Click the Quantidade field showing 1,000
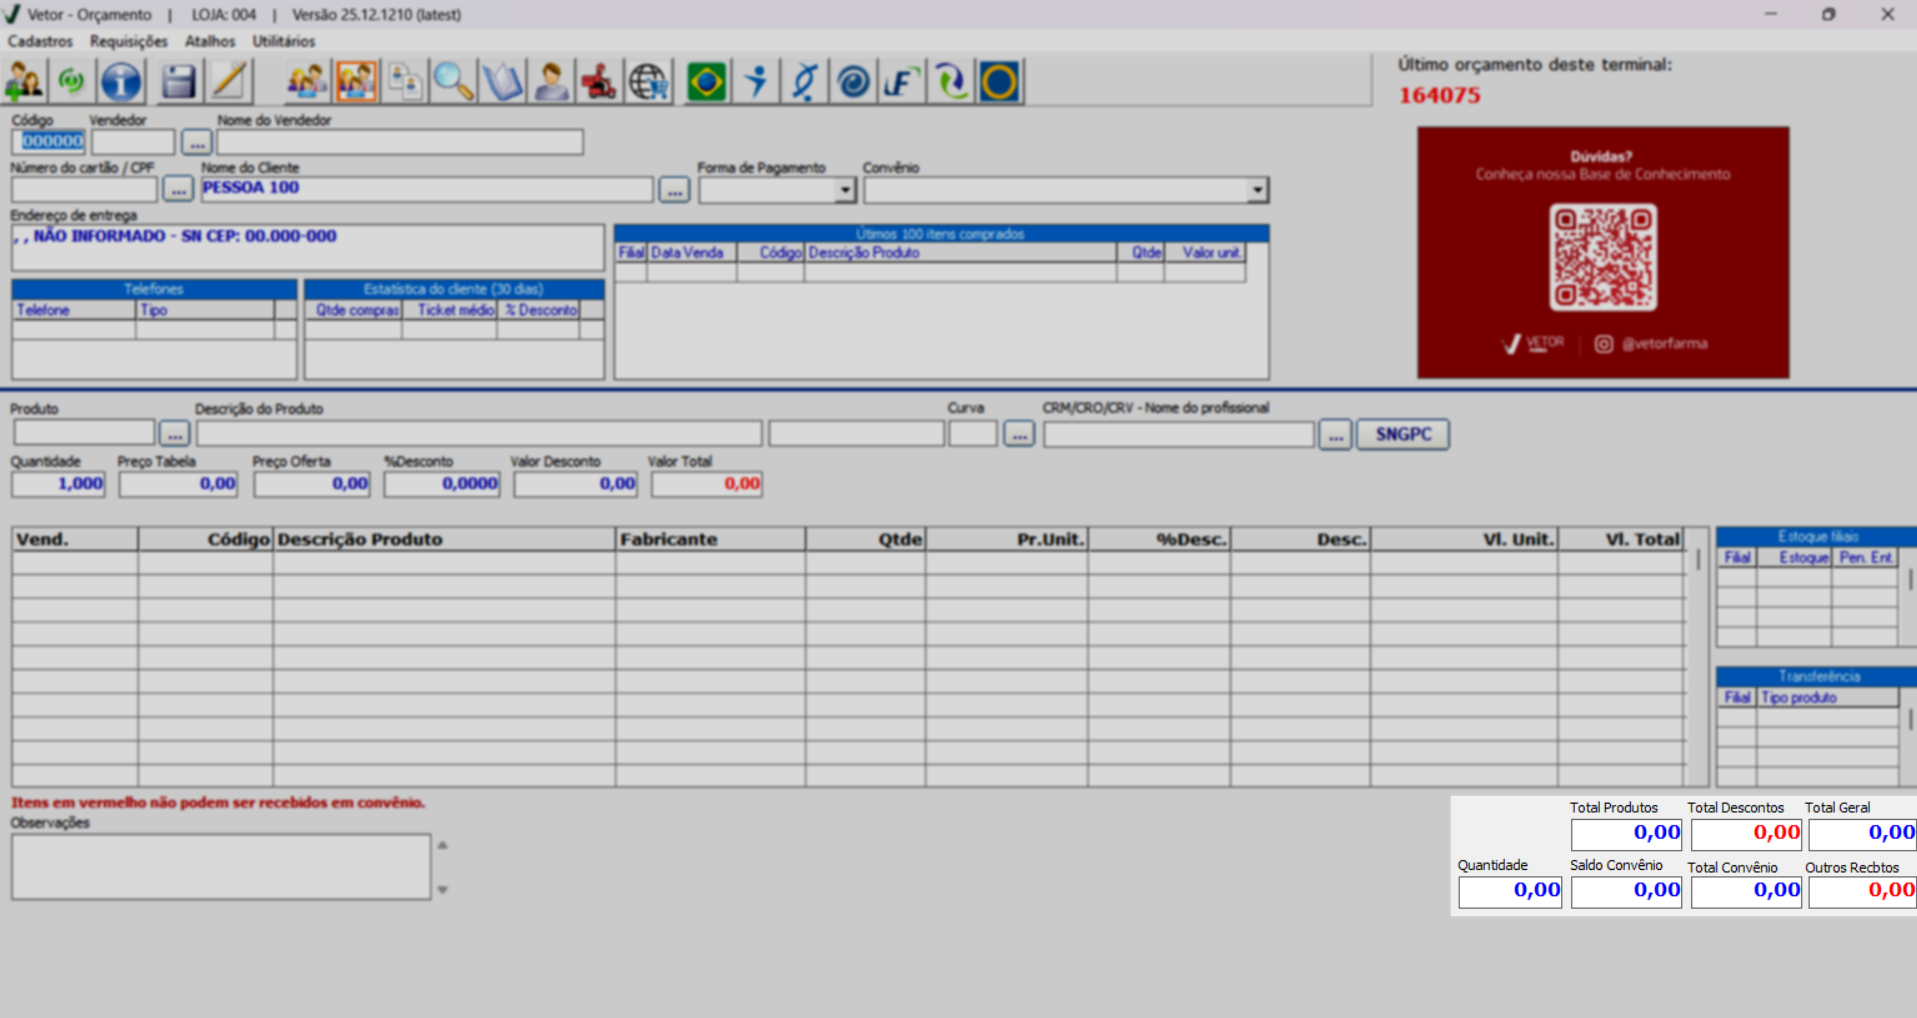The height and width of the screenshot is (1018, 1917). point(58,484)
